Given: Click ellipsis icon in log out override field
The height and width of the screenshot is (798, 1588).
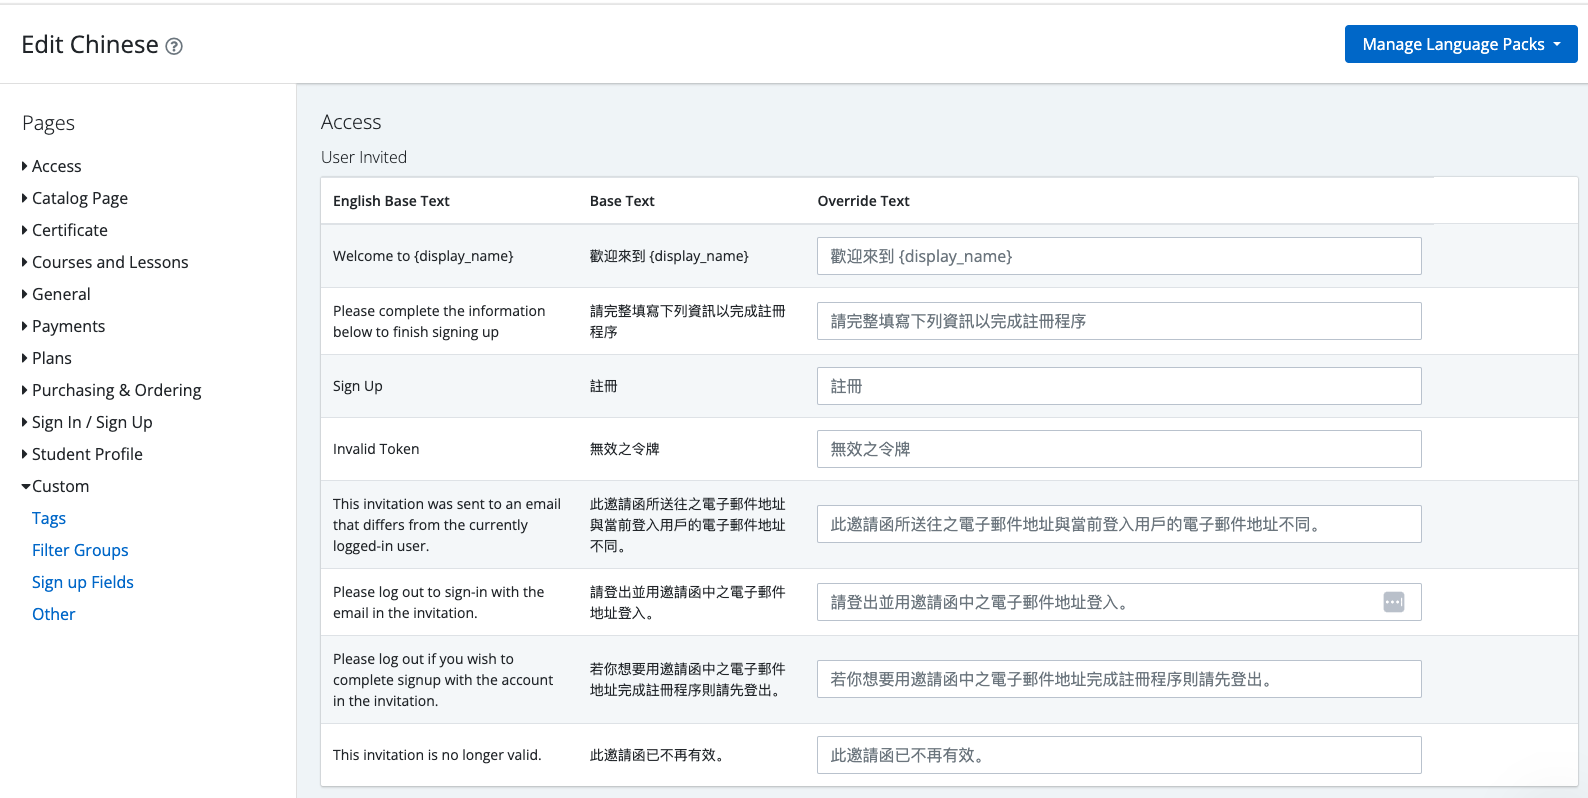Looking at the screenshot, I should 1393,602.
